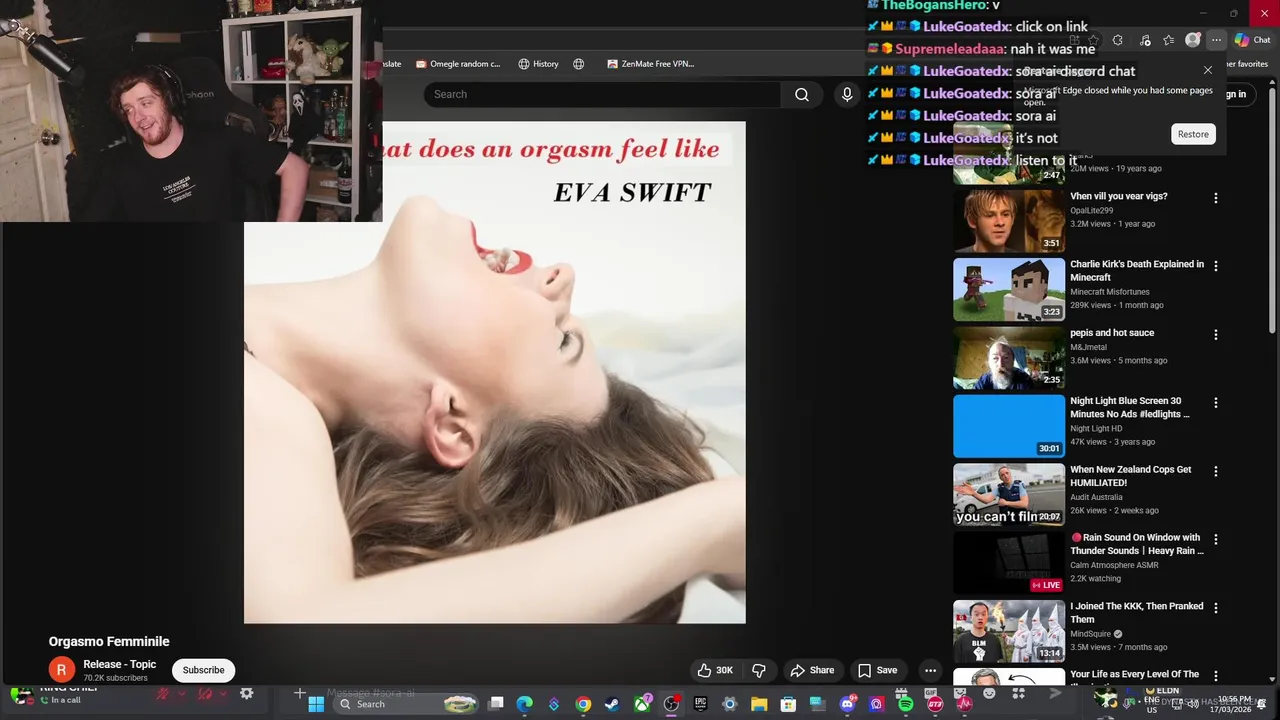Image resolution: width=1280 pixels, height=720 pixels.
Task: Open the Omegle random chat bookmark
Action: point(458,64)
